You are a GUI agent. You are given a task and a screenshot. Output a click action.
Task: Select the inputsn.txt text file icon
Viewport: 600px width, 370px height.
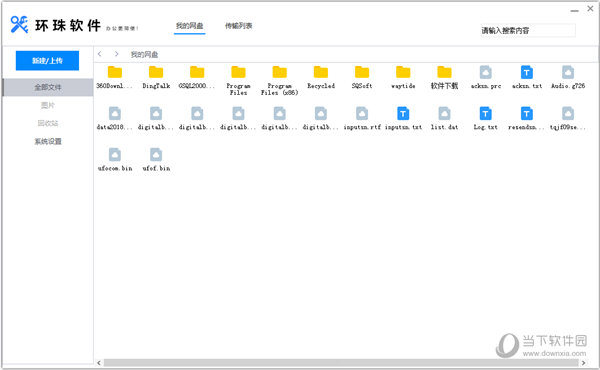tap(403, 113)
